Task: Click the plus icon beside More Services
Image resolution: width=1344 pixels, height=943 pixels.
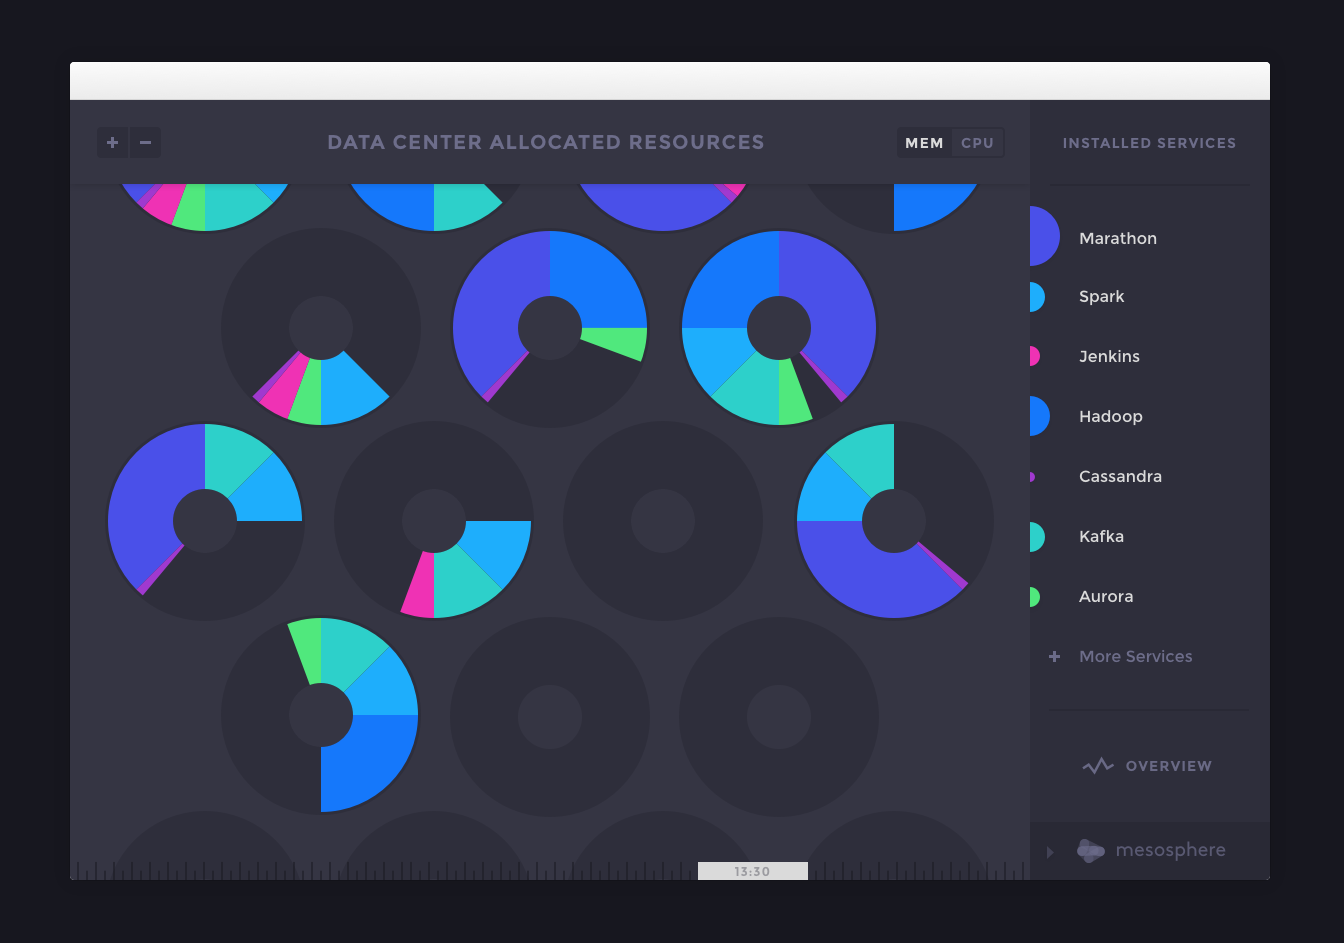Action: click(1054, 657)
